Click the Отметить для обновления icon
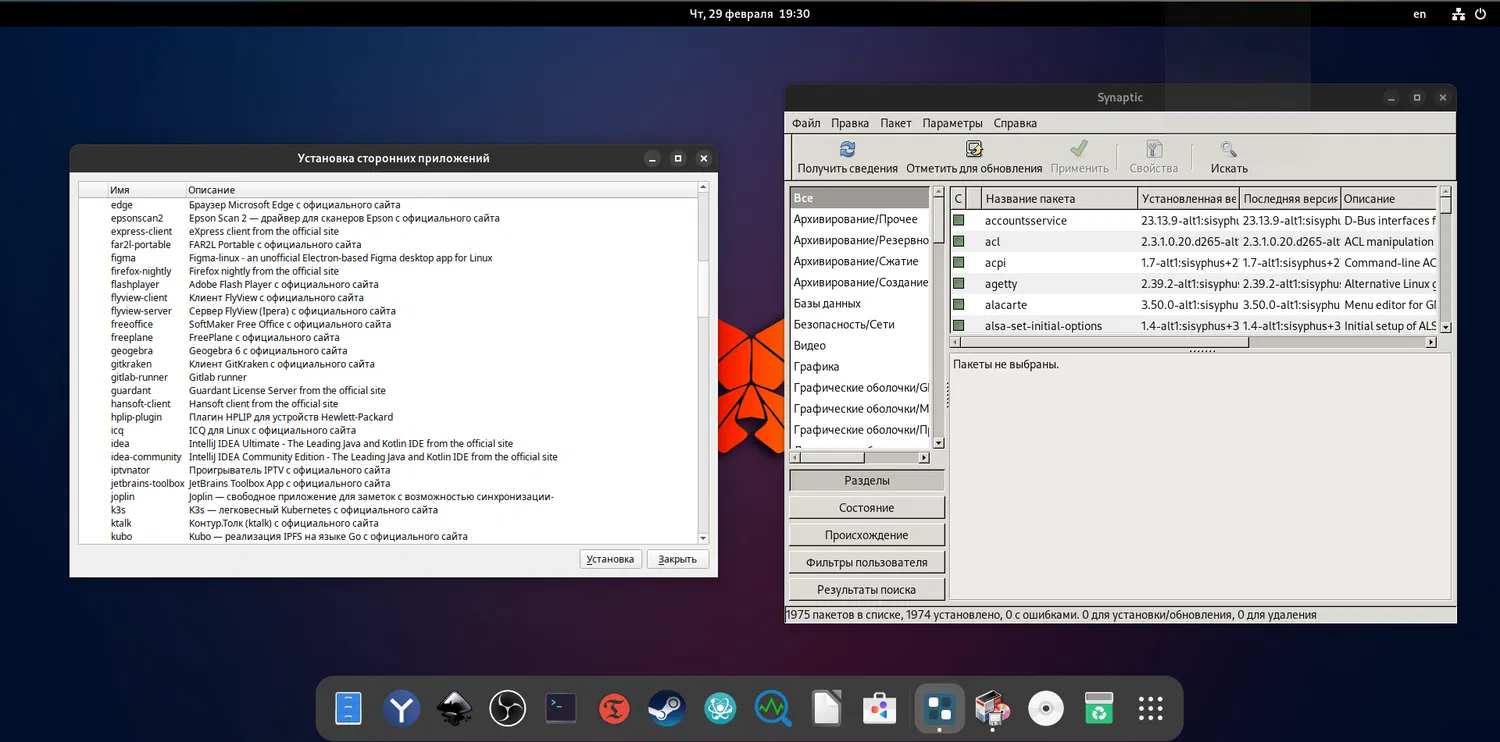Image resolution: width=1500 pixels, height=742 pixels. coord(973,150)
